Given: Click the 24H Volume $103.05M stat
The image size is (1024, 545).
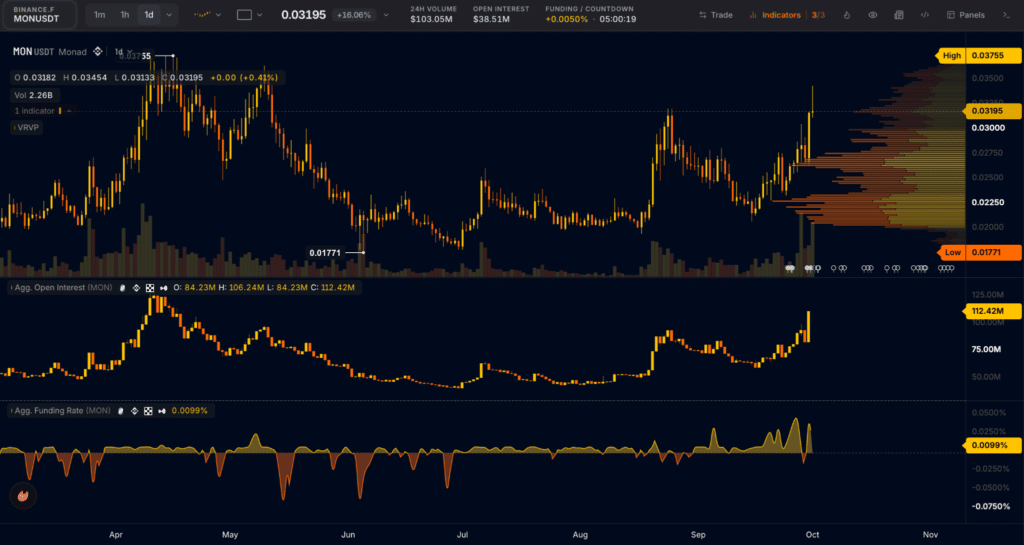Looking at the screenshot, I should tap(433, 14).
